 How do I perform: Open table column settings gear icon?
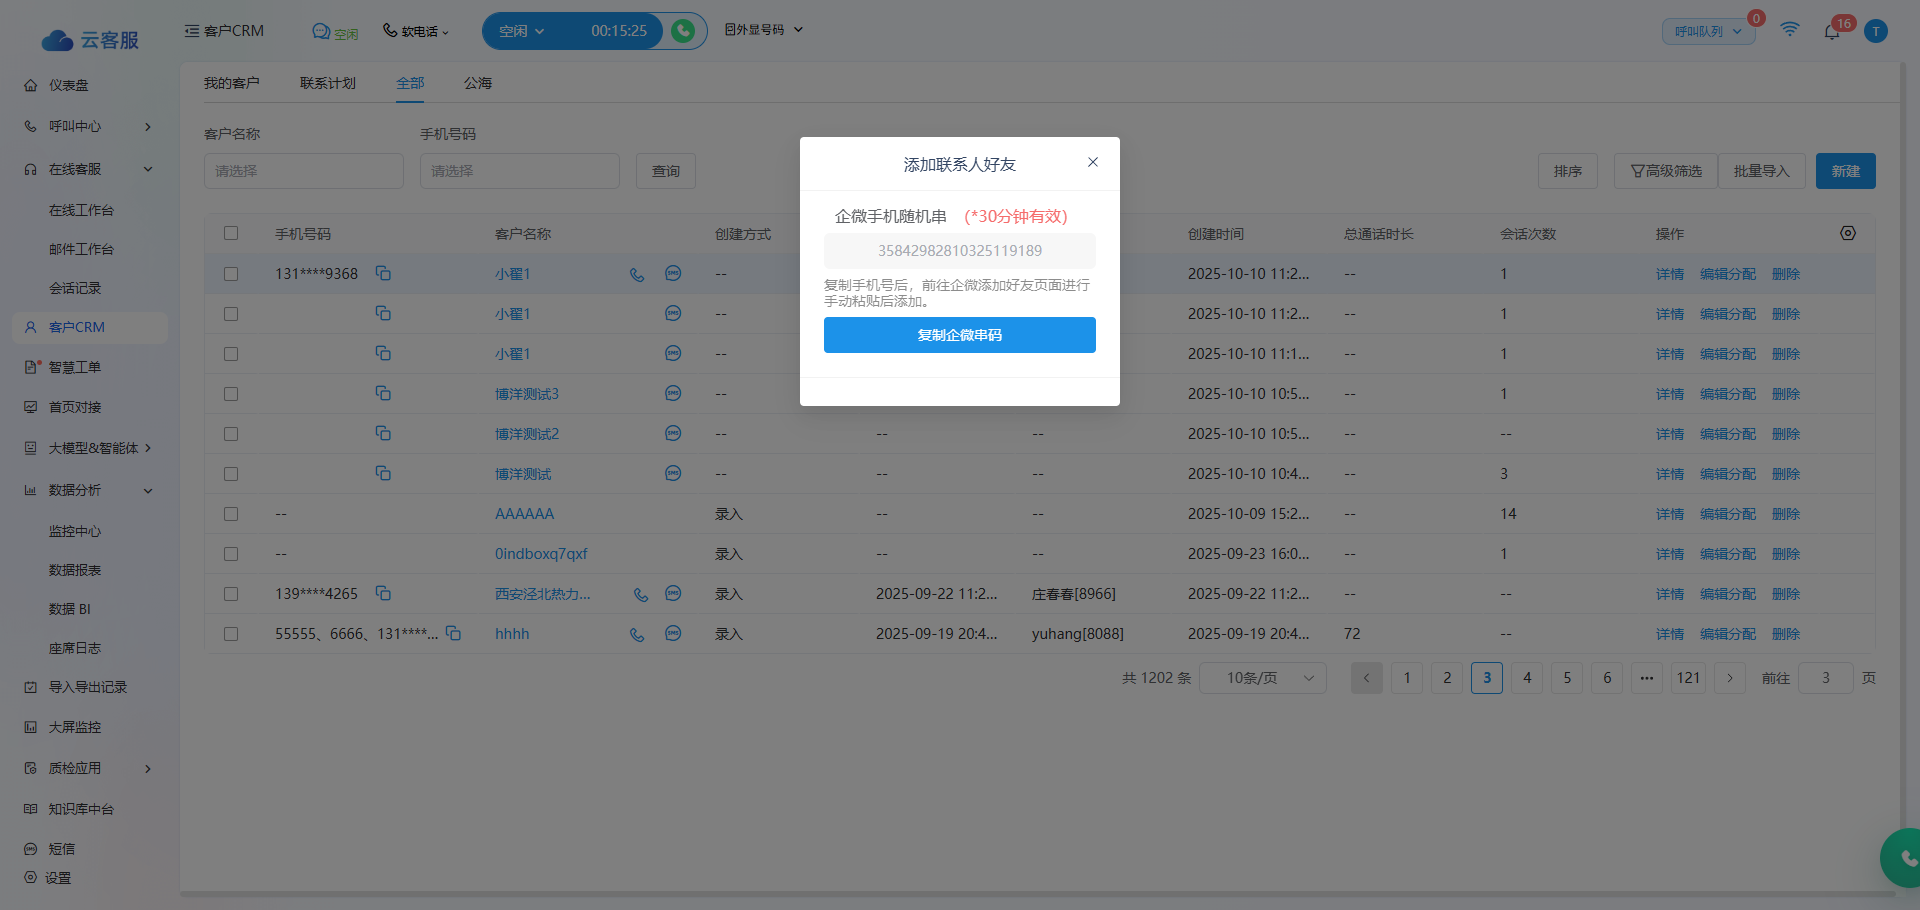coord(1848,233)
